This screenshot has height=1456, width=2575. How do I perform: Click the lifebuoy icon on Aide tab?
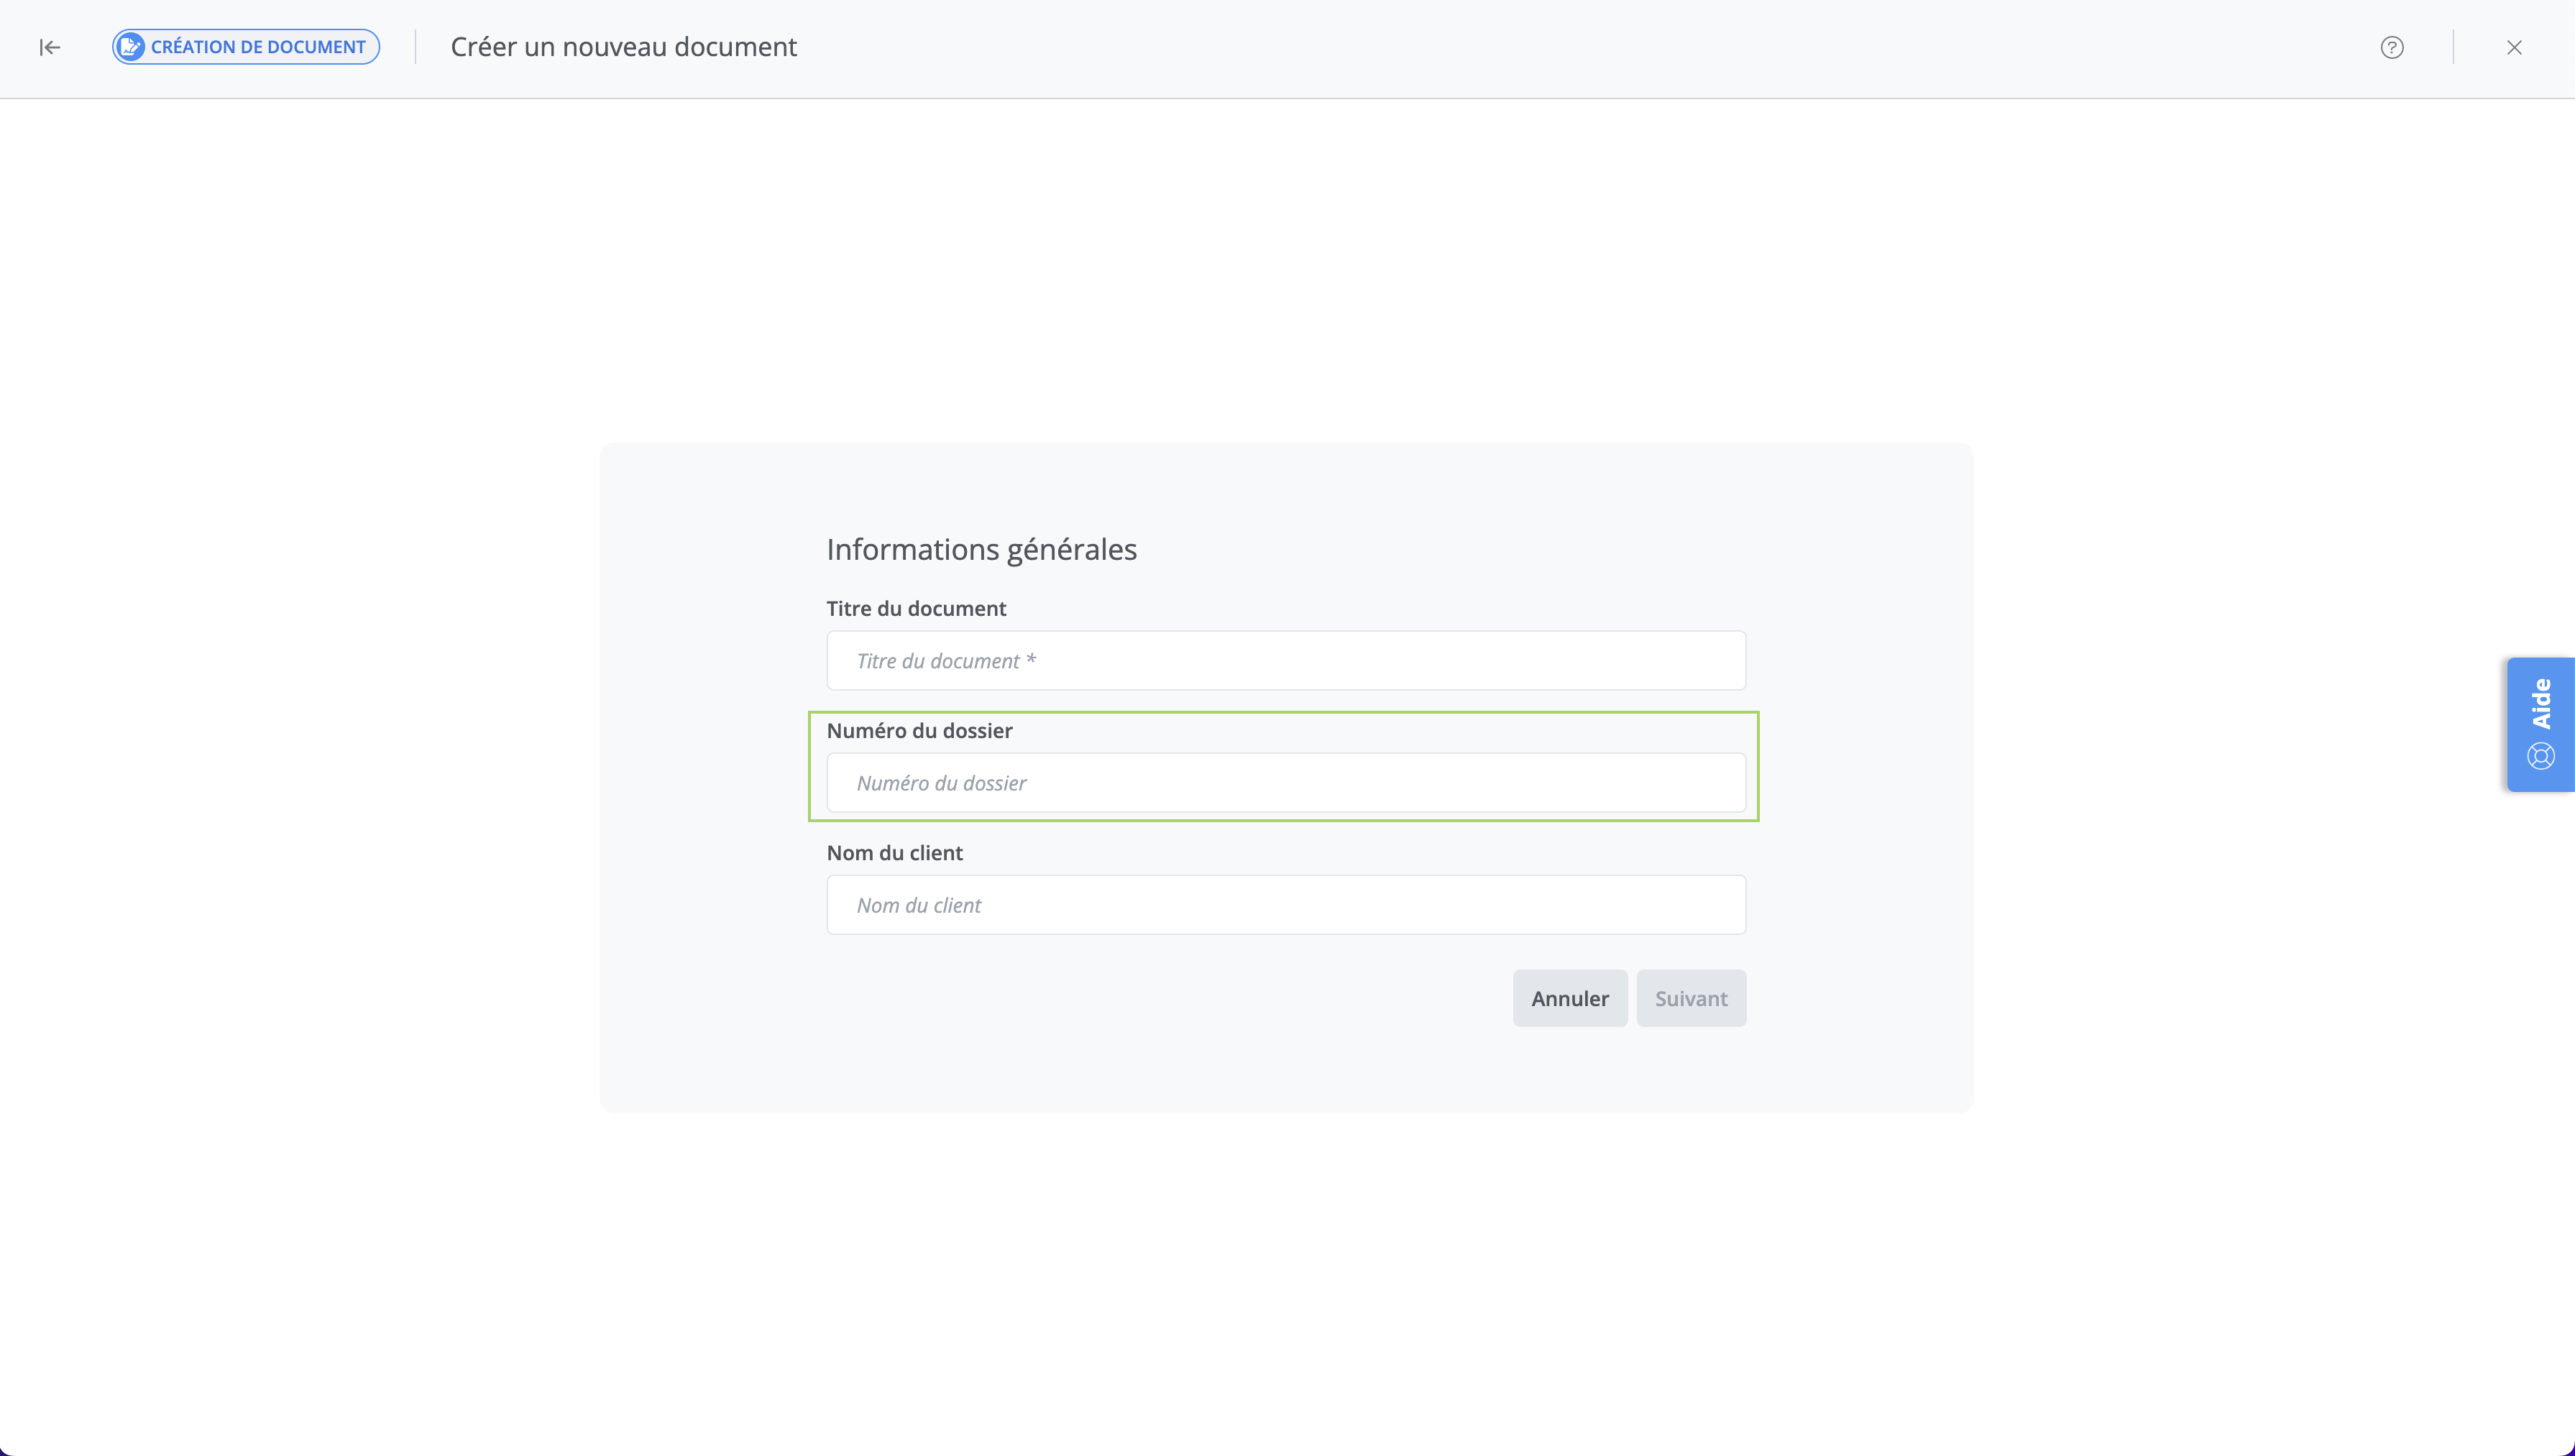2540,756
